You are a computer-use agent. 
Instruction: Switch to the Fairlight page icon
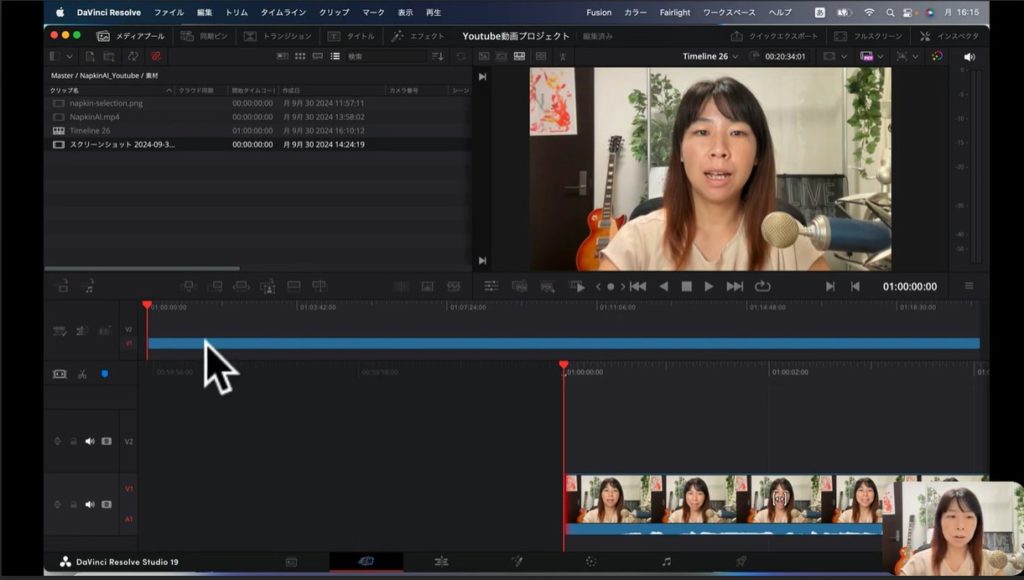pos(666,562)
